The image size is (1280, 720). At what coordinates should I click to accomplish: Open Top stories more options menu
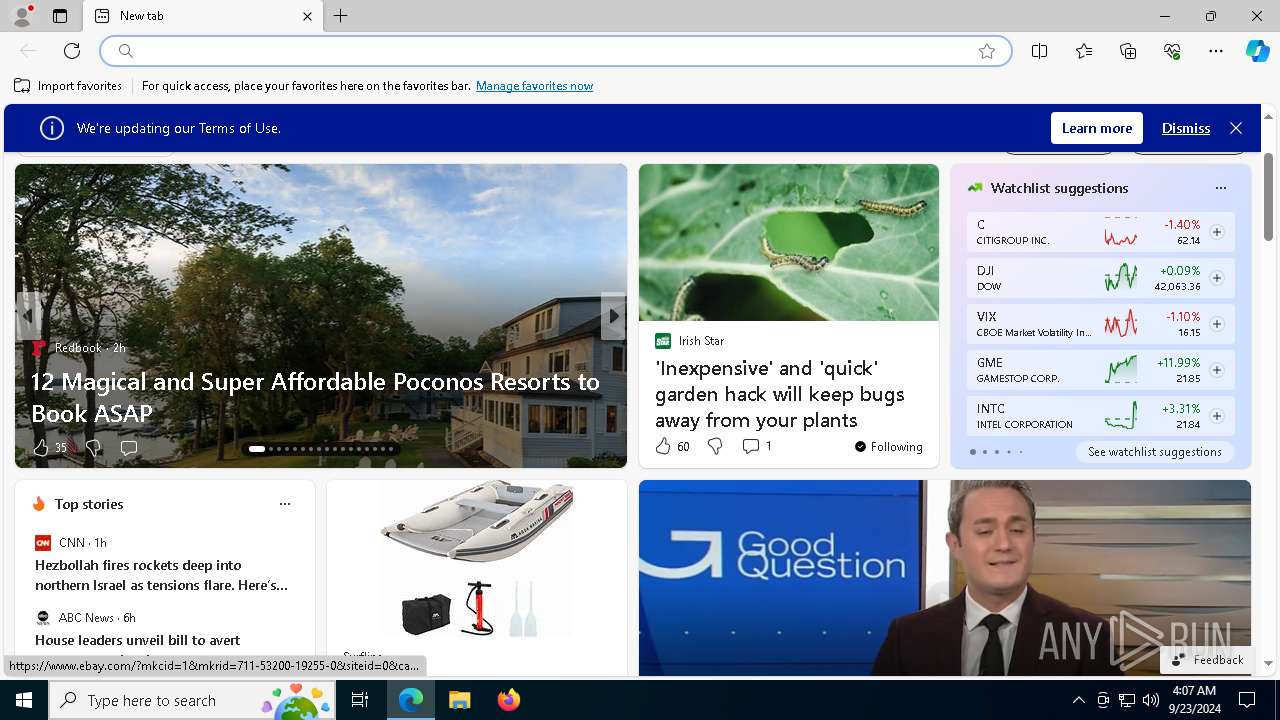click(x=285, y=504)
